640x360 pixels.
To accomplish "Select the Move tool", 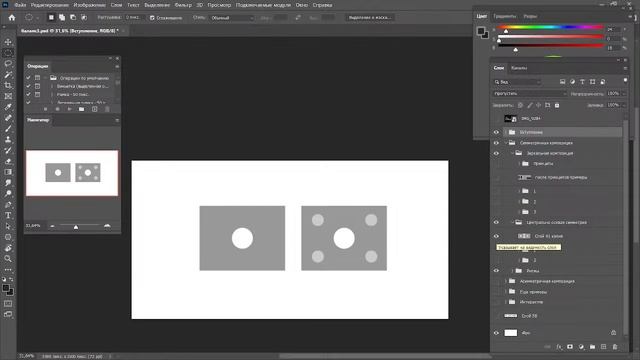I will tap(8, 42).
